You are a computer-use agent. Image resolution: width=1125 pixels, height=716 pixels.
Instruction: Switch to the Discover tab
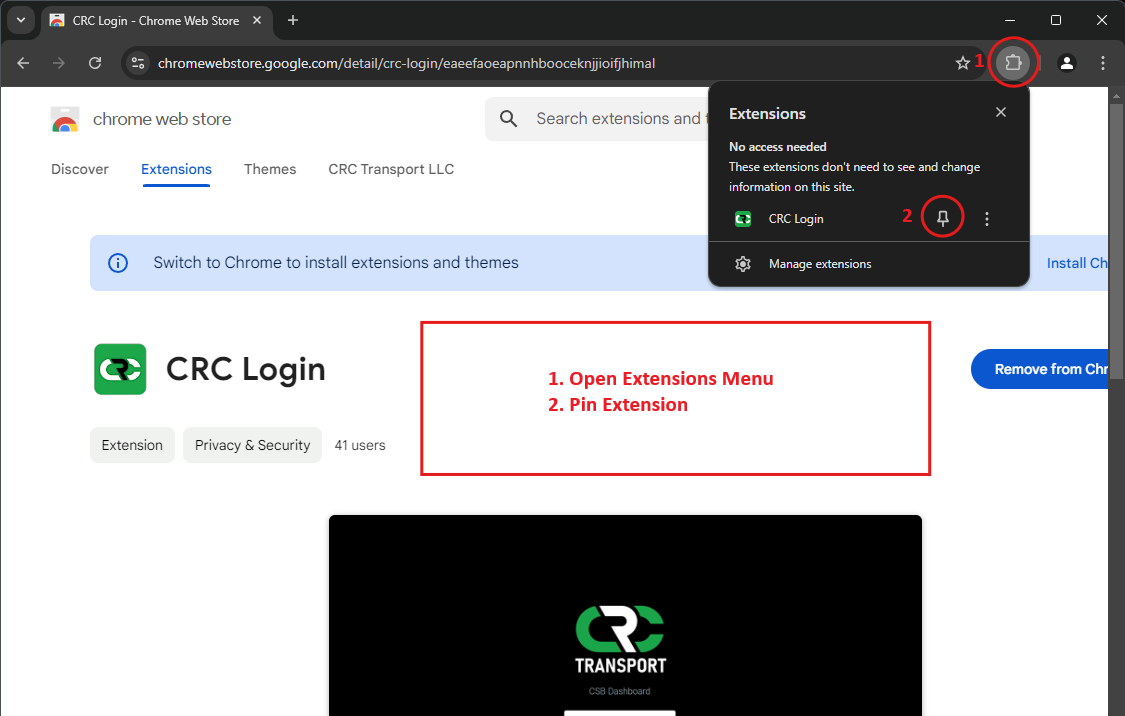(x=80, y=169)
